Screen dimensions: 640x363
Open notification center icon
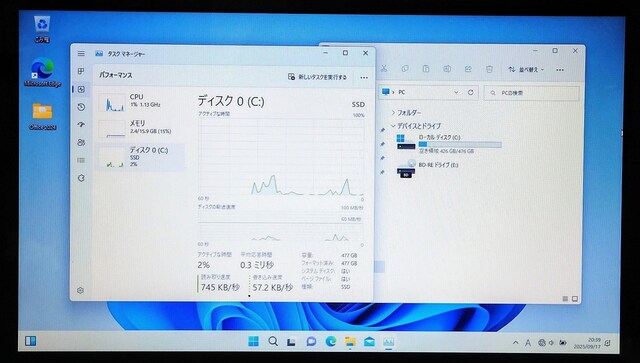(608, 343)
